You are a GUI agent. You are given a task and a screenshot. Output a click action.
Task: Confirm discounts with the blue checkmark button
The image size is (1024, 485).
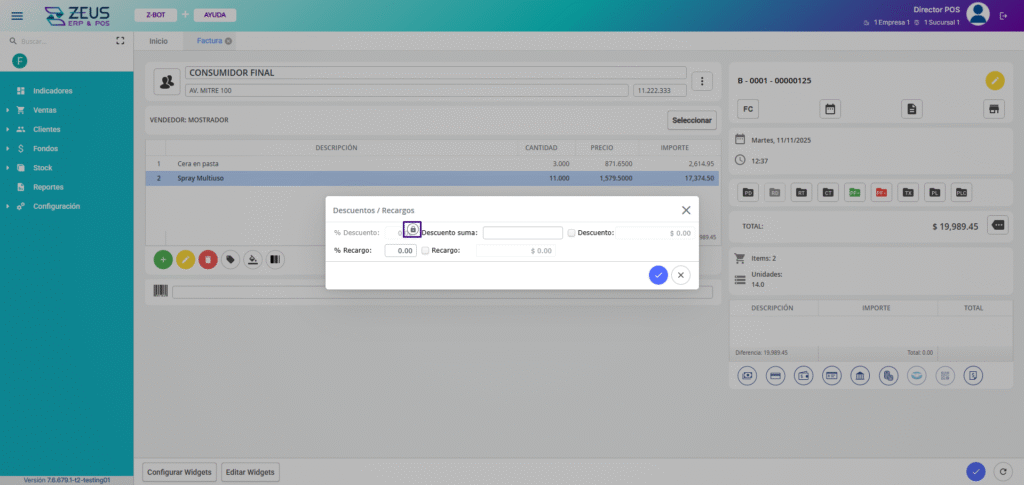(657, 275)
